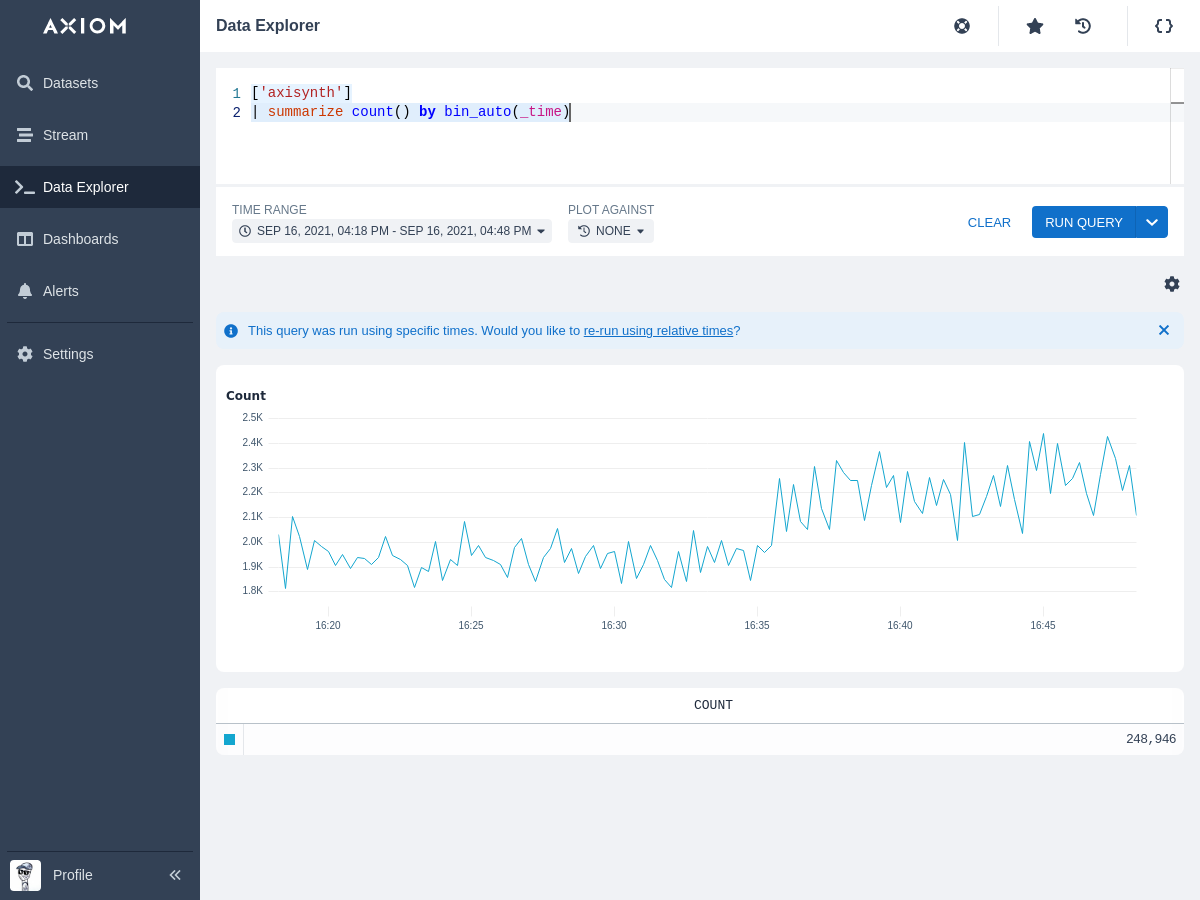Navigate to Dashboards
Screen dimensions: 1200x900
[x=80, y=239]
